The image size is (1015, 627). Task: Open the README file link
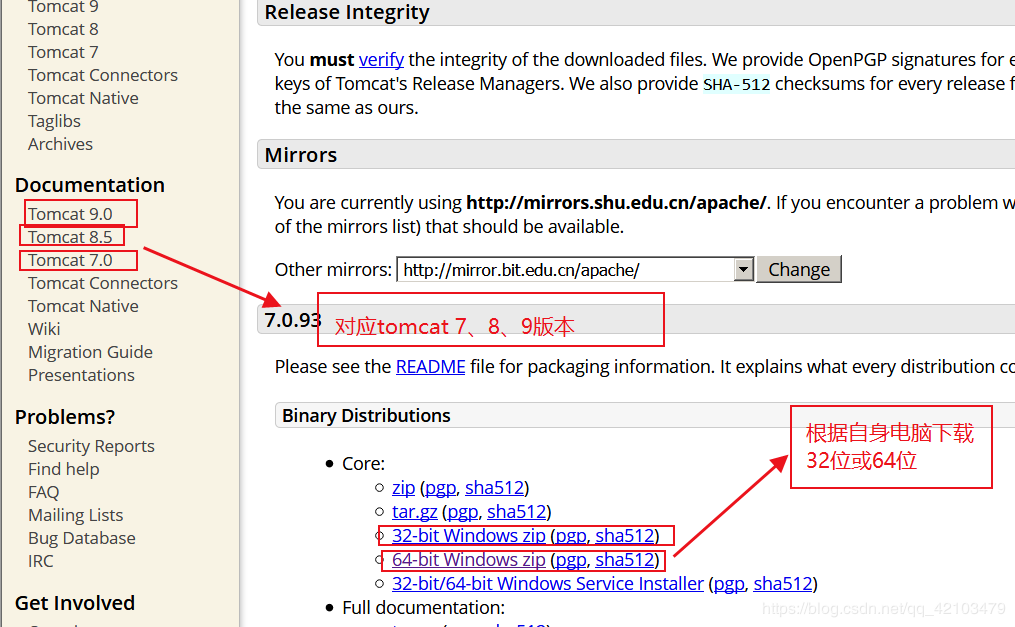430,367
